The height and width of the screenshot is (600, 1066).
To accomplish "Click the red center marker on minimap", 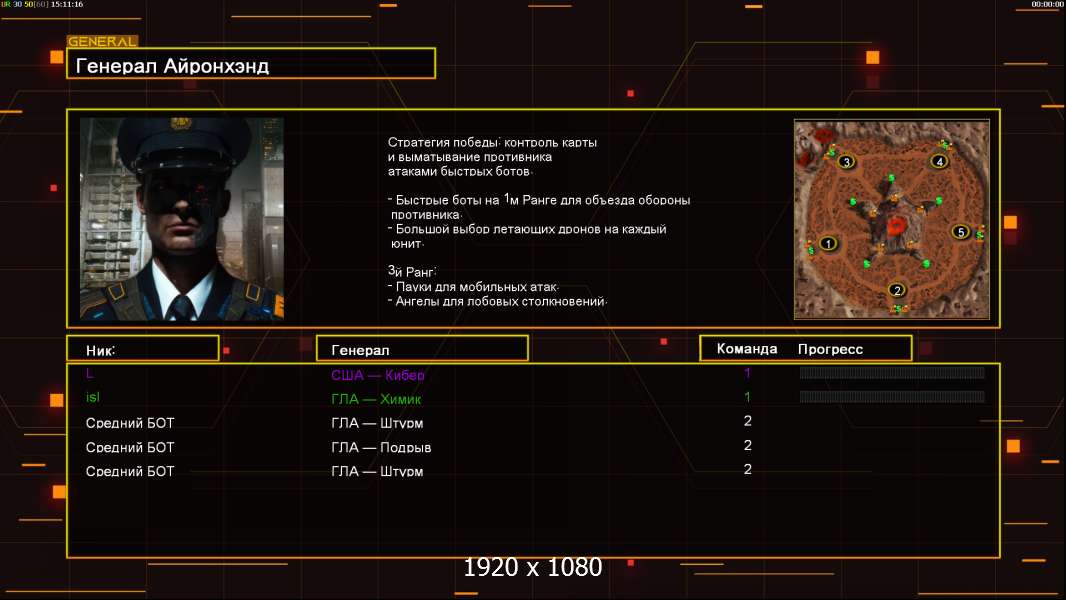I will coord(896,226).
